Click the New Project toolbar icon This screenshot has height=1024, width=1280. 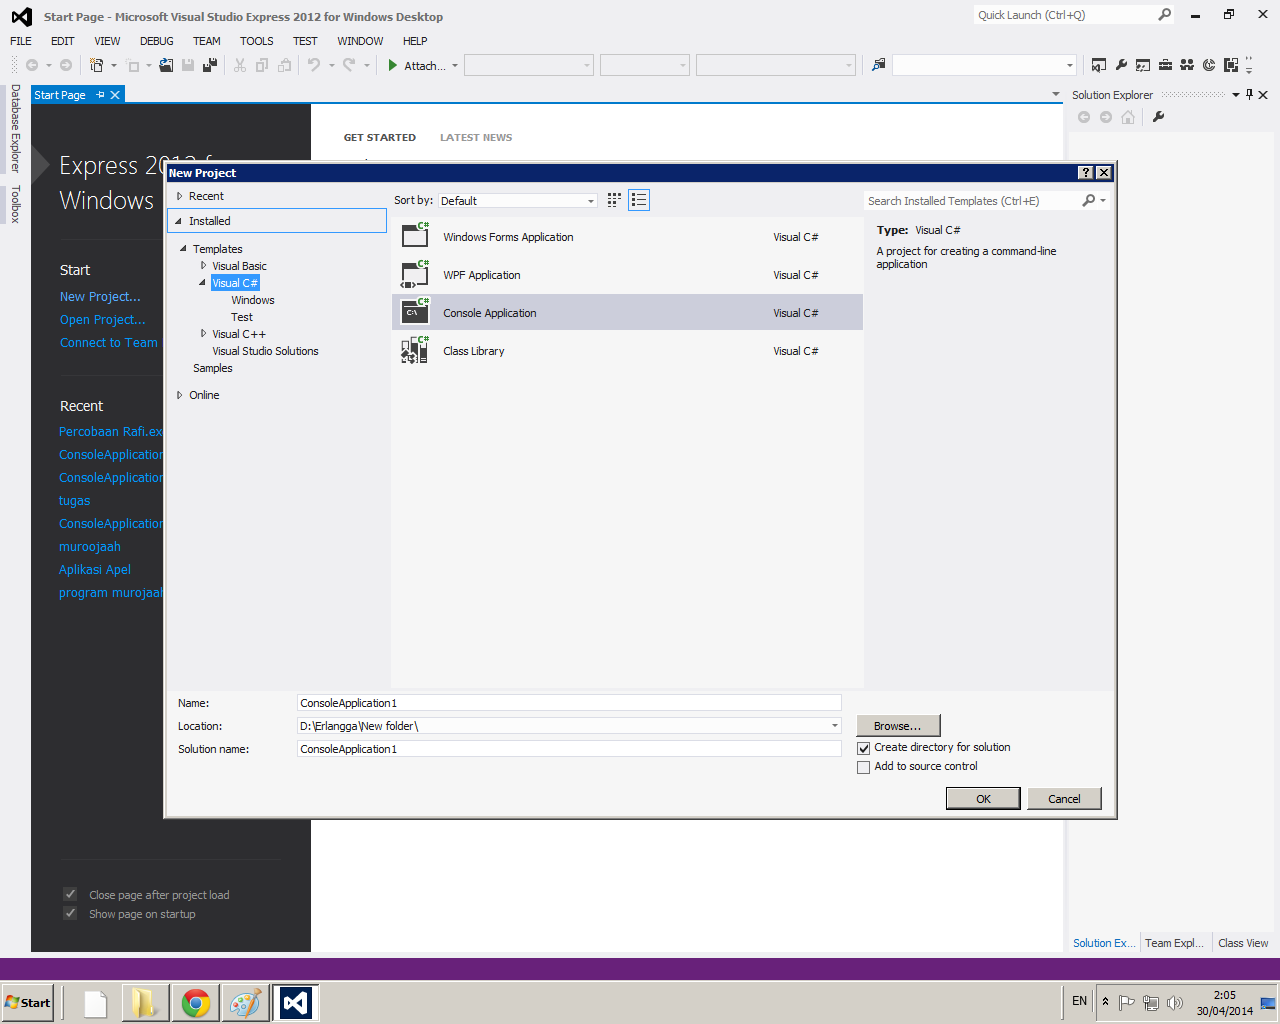click(96, 65)
